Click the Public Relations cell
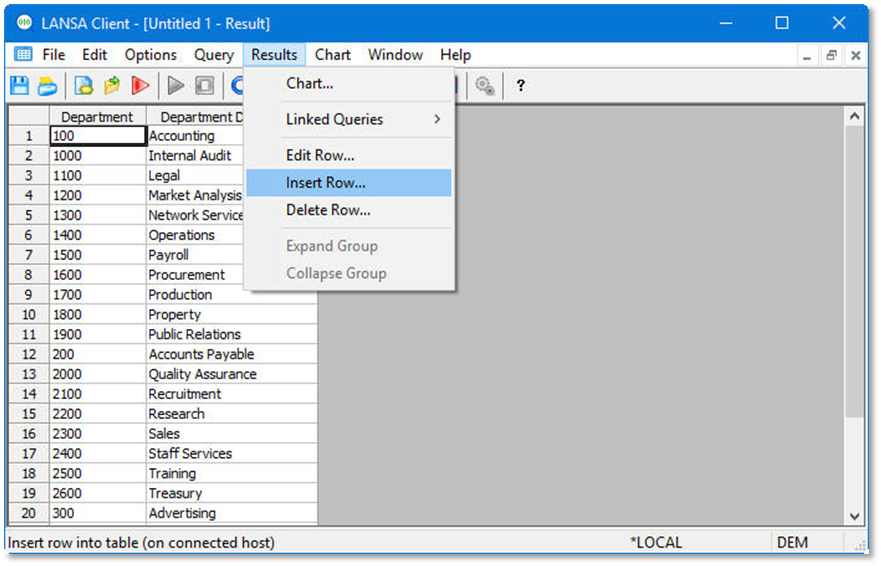The width and height of the screenshot is (881, 566). tap(231, 334)
